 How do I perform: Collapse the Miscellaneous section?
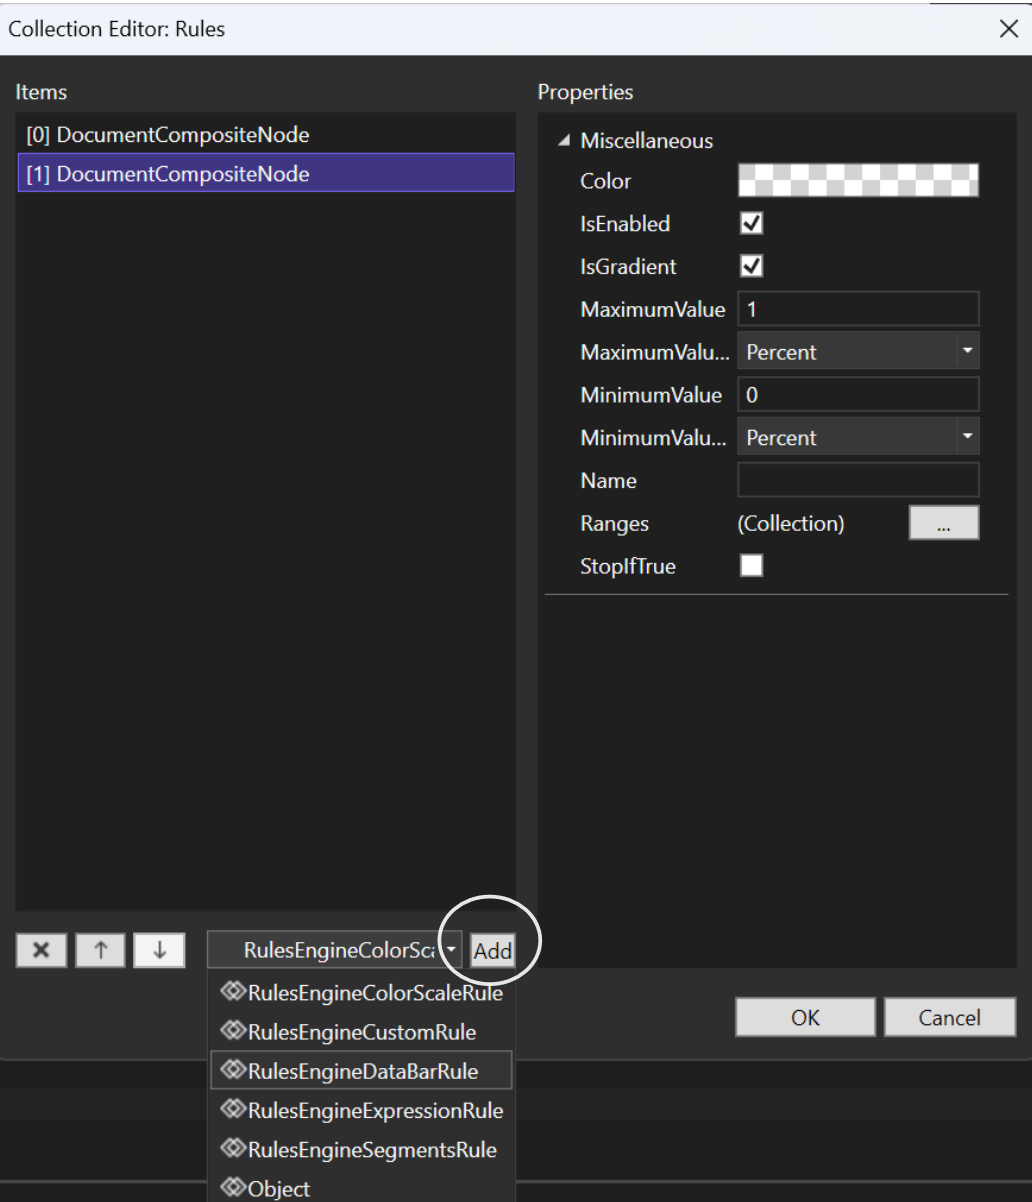click(566, 141)
